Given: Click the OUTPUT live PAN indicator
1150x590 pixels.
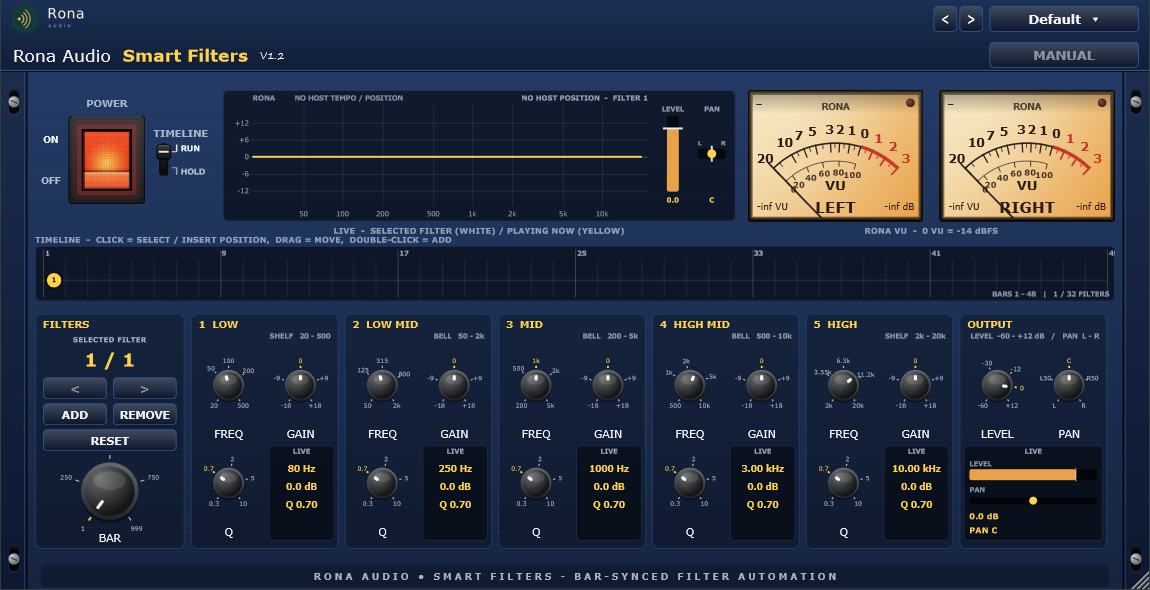Looking at the screenshot, I should [1033, 500].
